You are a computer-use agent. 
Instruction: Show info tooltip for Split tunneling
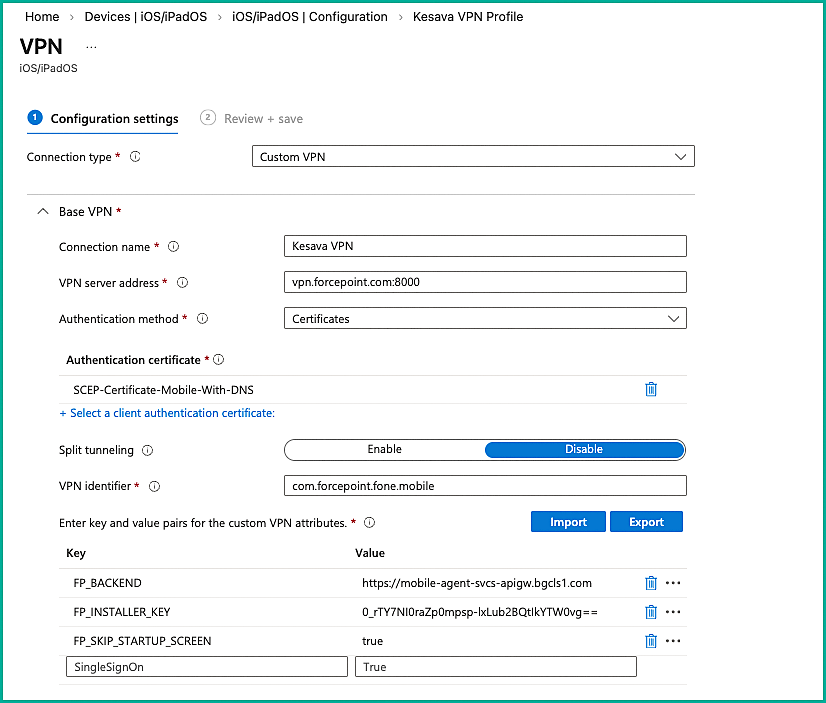(148, 450)
